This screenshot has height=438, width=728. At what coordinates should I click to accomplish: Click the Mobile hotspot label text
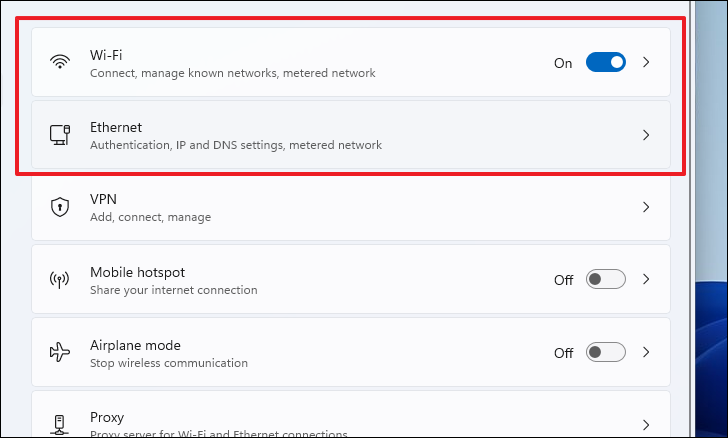coord(137,272)
